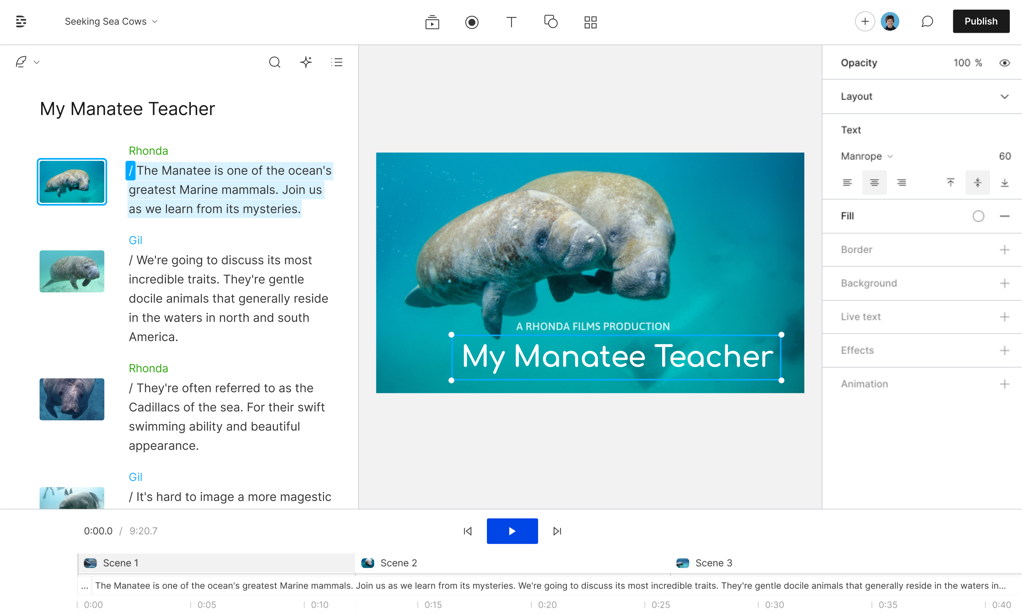Toggle bottom vertical alignment for the text

[1005, 182]
